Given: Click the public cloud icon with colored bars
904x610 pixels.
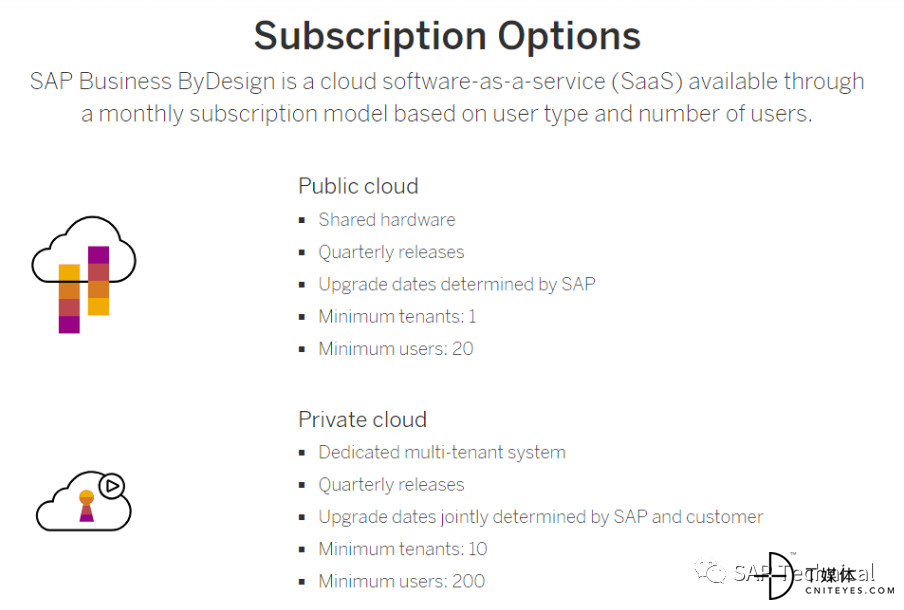Looking at the screenshot, I should coord(84,274).
